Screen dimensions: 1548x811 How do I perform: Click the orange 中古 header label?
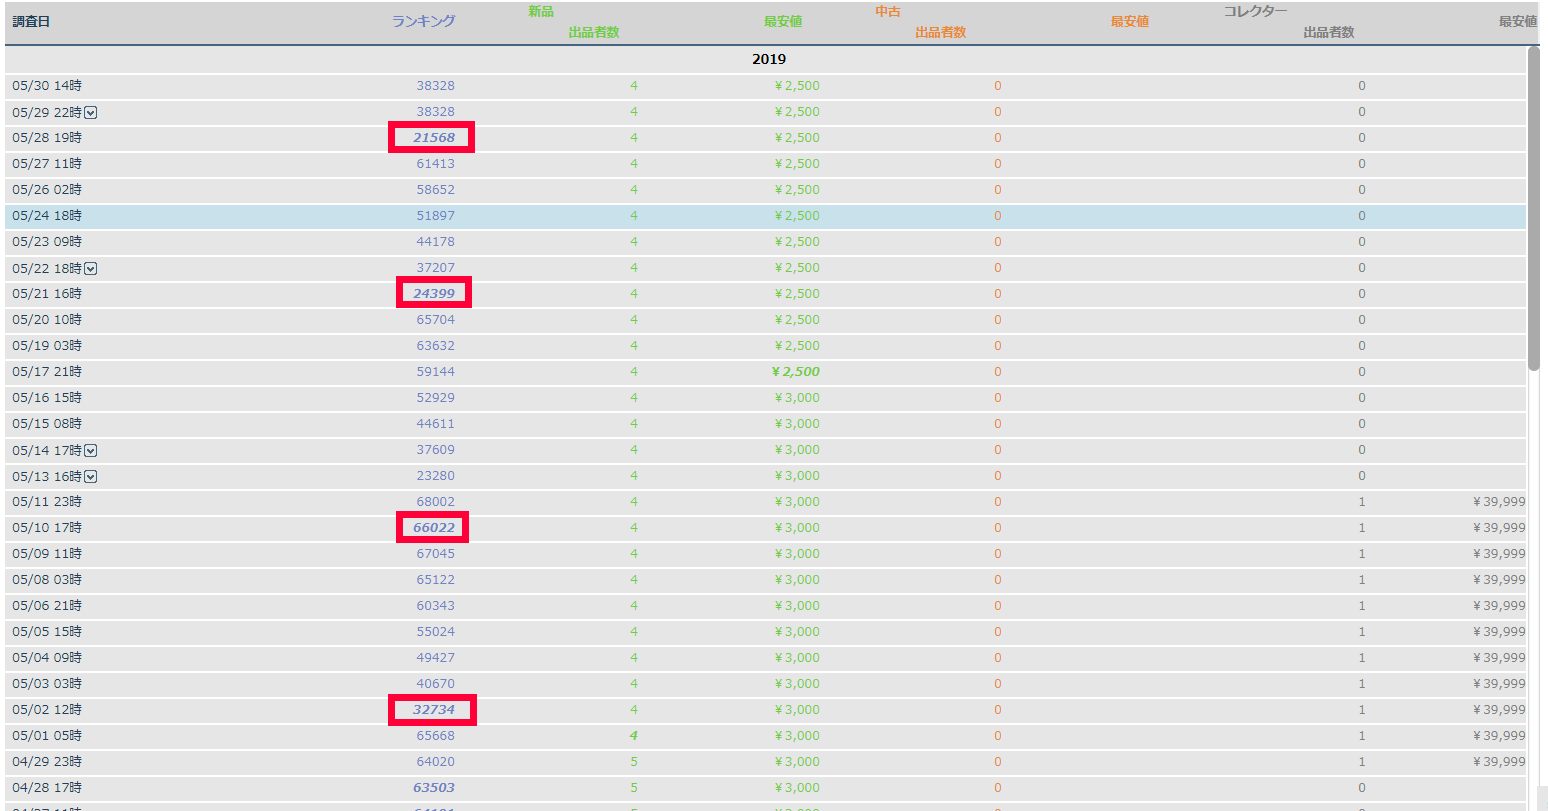tap(888, 12)
